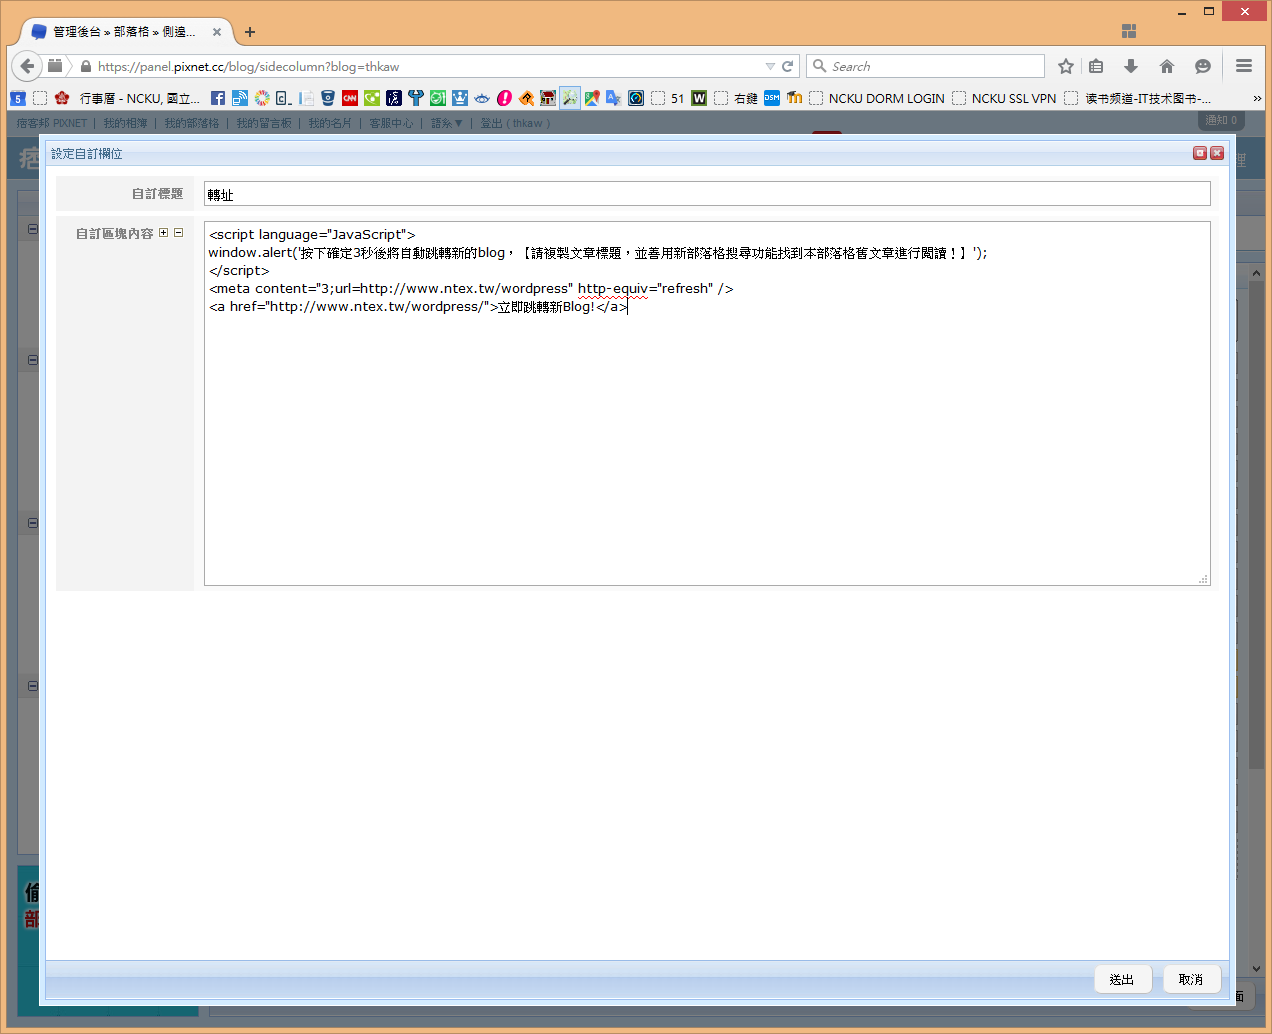Open the blue crown bookmark icon

(x=460, y=98)
